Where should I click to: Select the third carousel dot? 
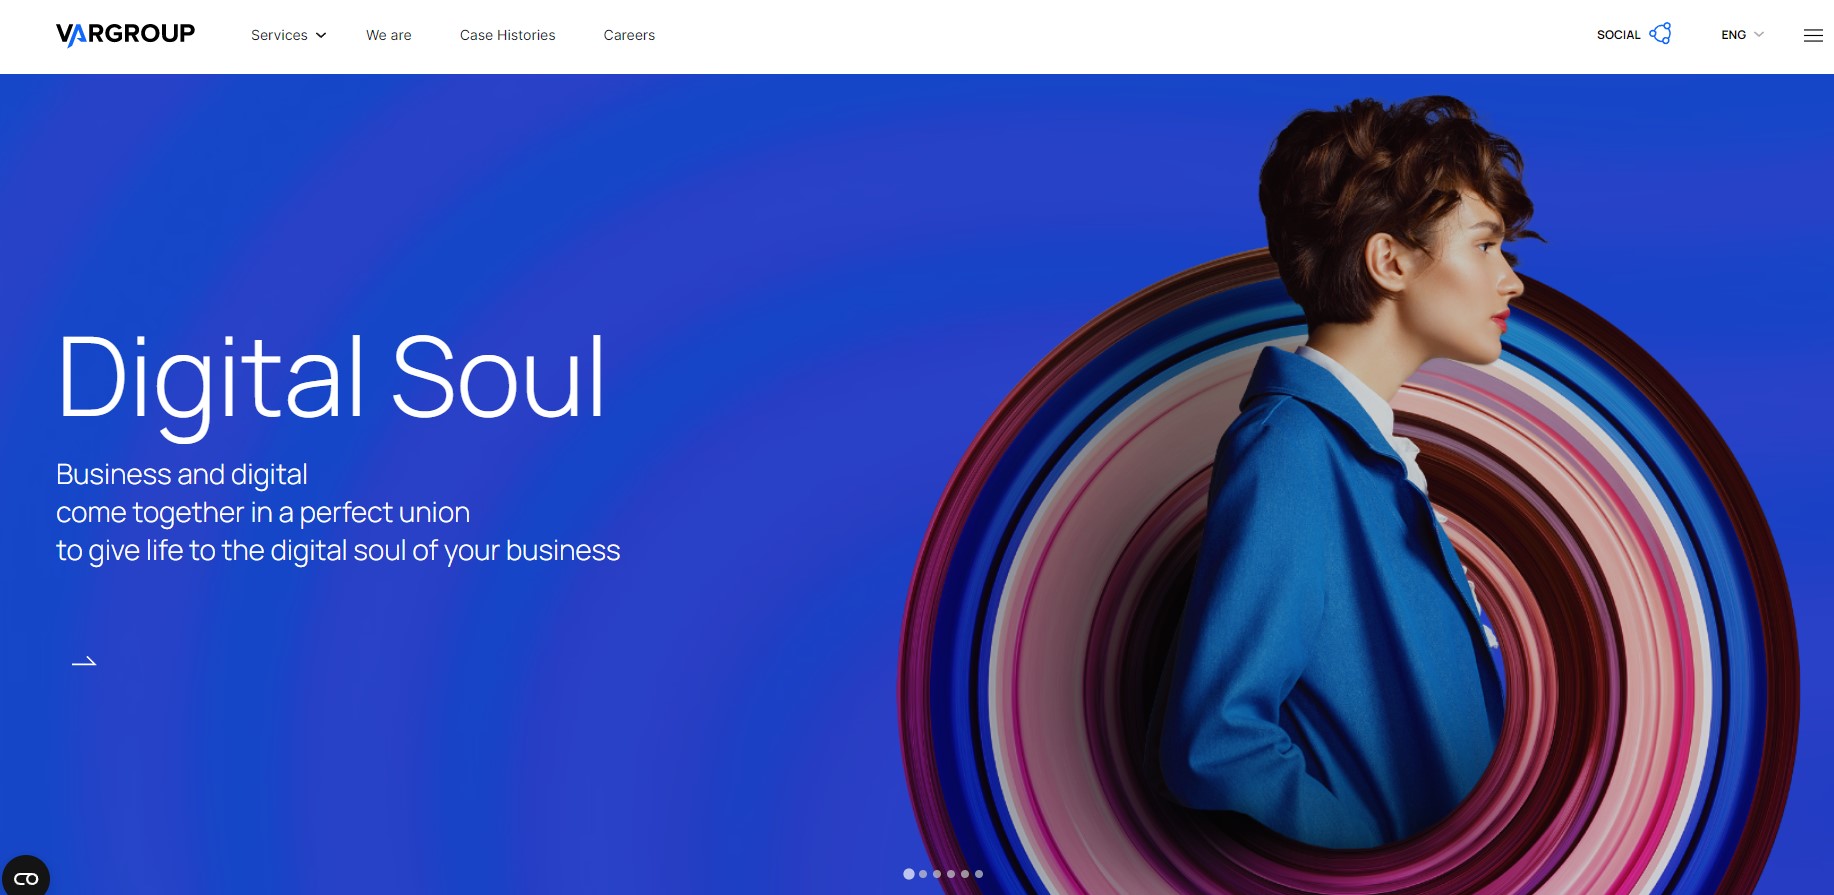point(937,874)
